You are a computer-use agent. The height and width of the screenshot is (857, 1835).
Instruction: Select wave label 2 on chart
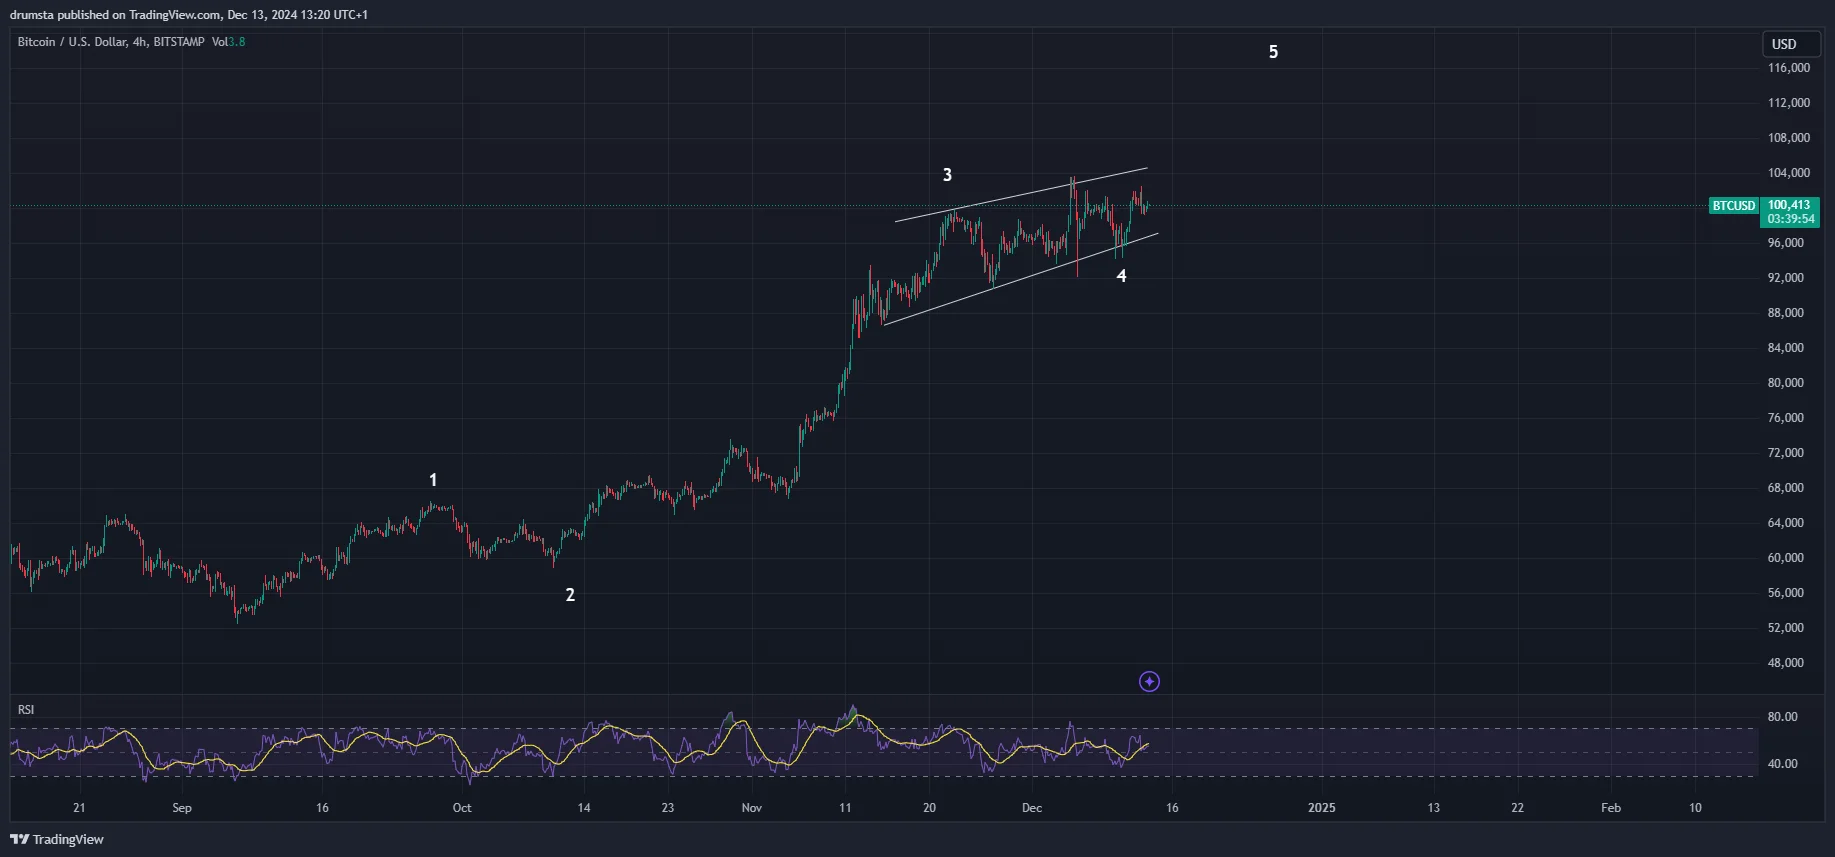click(x=570, y=595)
